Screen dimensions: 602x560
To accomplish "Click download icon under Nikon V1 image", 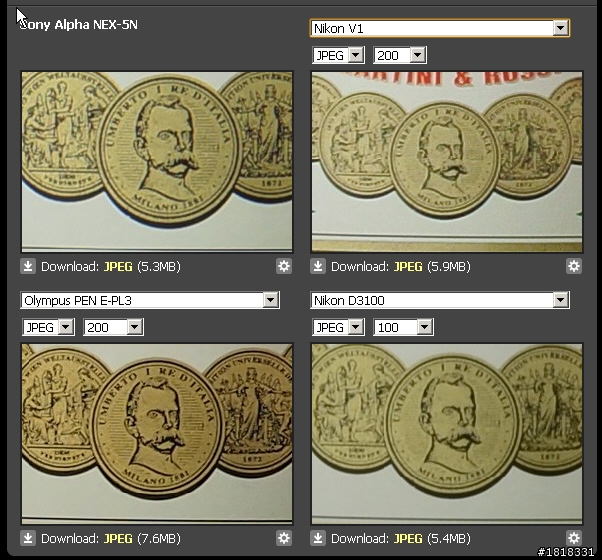I will tap(318, 266).
